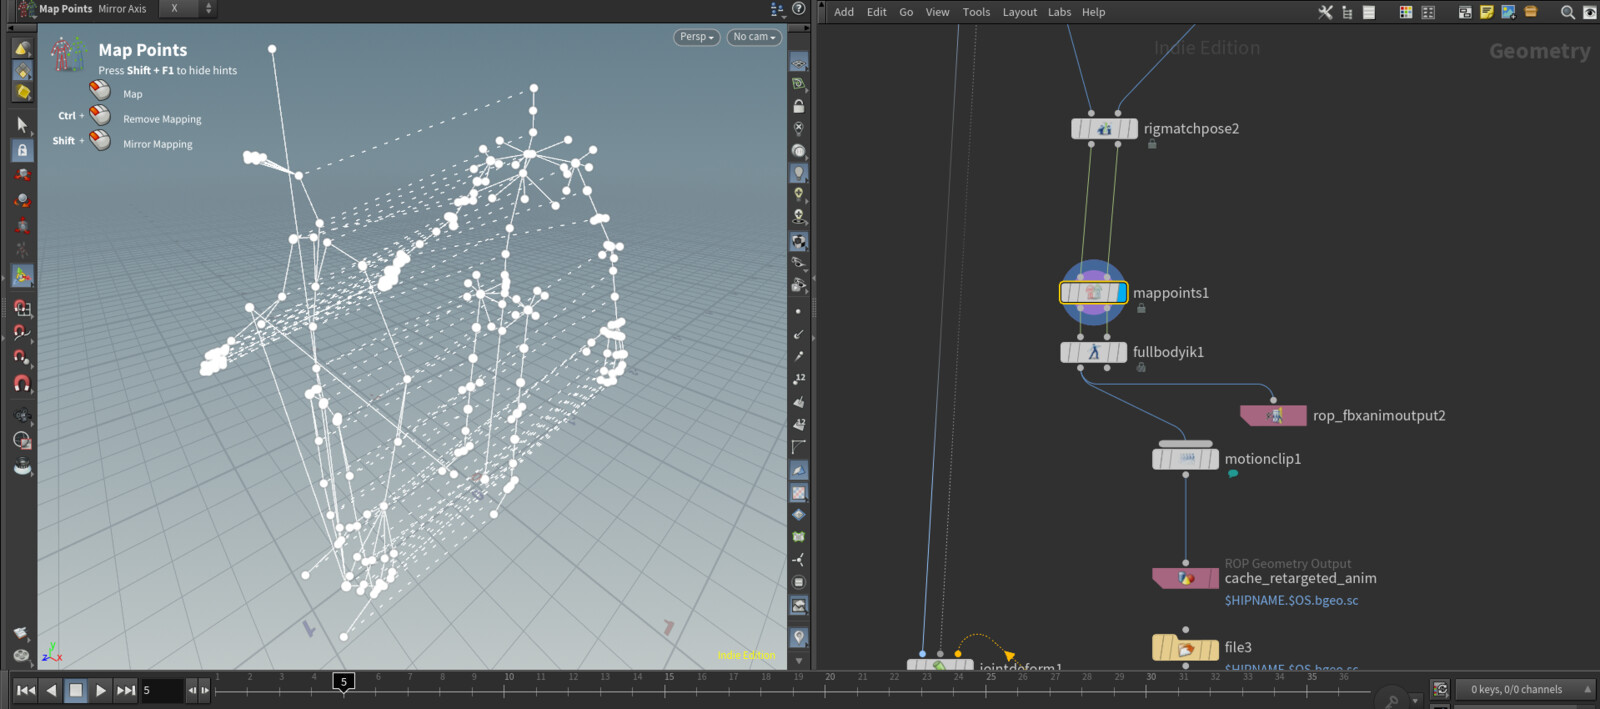Screen dimensions: 1600x709
Task: Select the rigmatchpose2 node
Action: click(x=1104, y=129)
